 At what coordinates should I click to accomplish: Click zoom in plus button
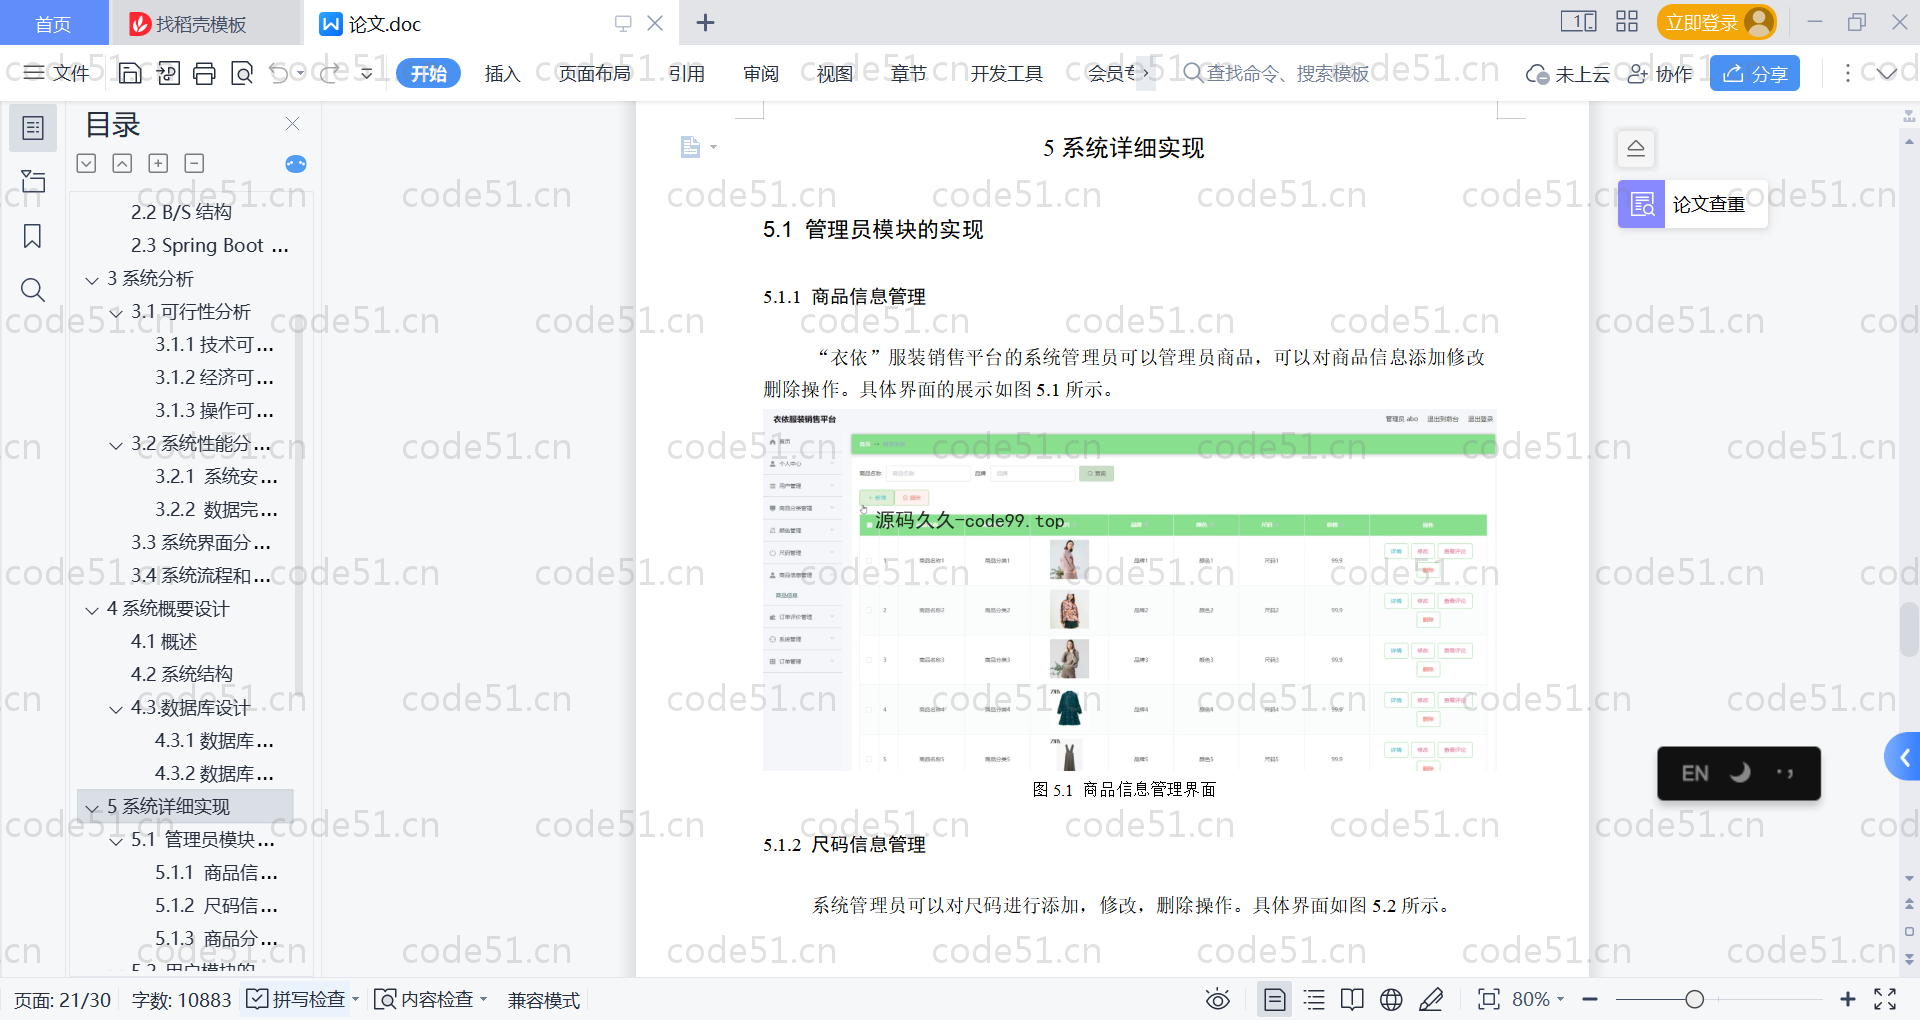(x=1847, y=999)
